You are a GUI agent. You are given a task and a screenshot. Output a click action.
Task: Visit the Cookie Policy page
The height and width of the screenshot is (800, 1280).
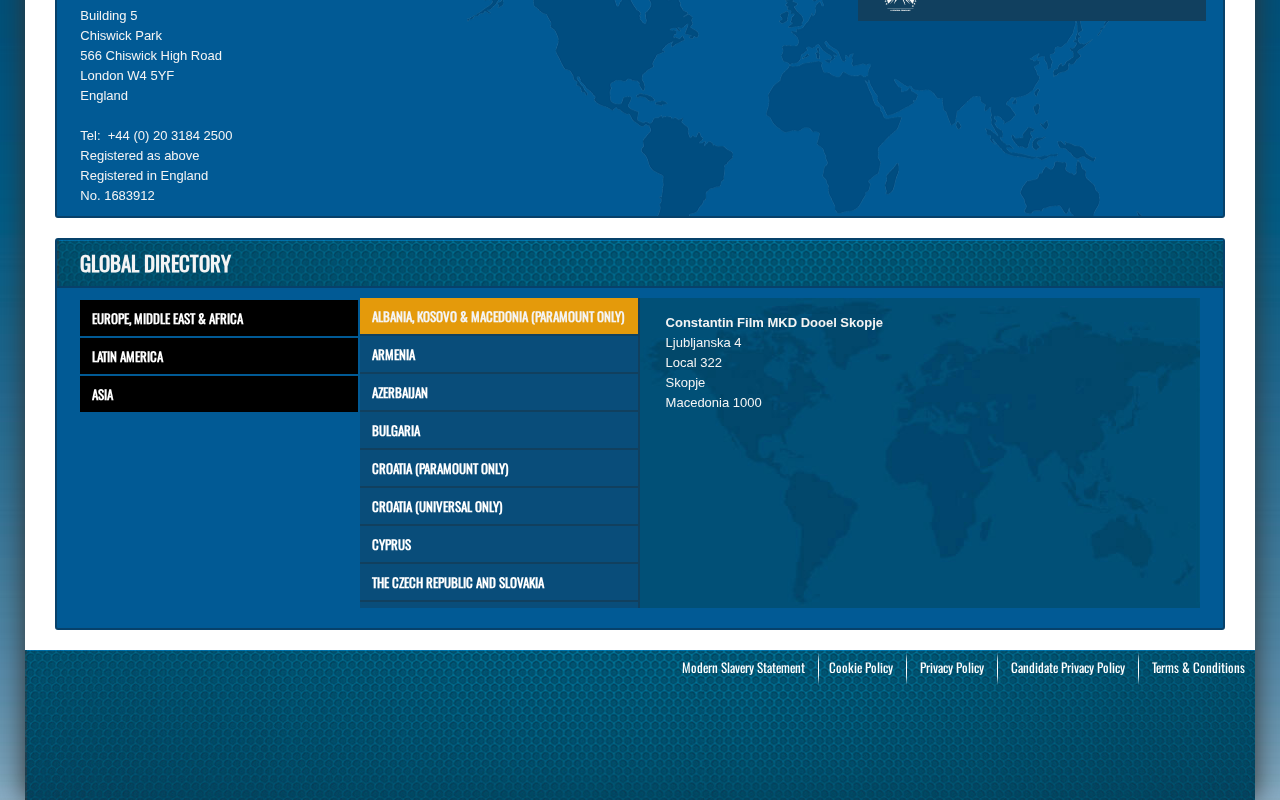tap(861, 667)
